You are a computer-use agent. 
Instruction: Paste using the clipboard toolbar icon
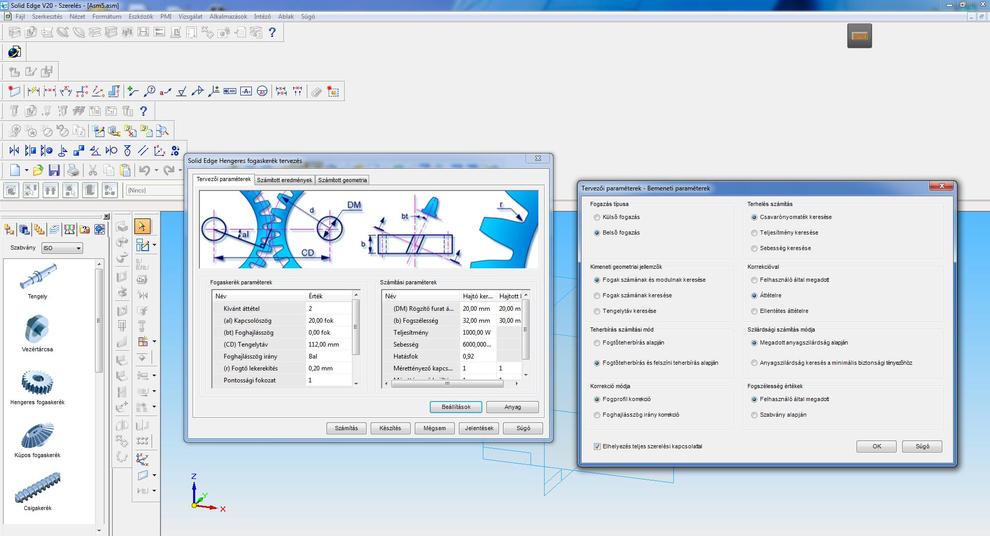pos(125,170)
